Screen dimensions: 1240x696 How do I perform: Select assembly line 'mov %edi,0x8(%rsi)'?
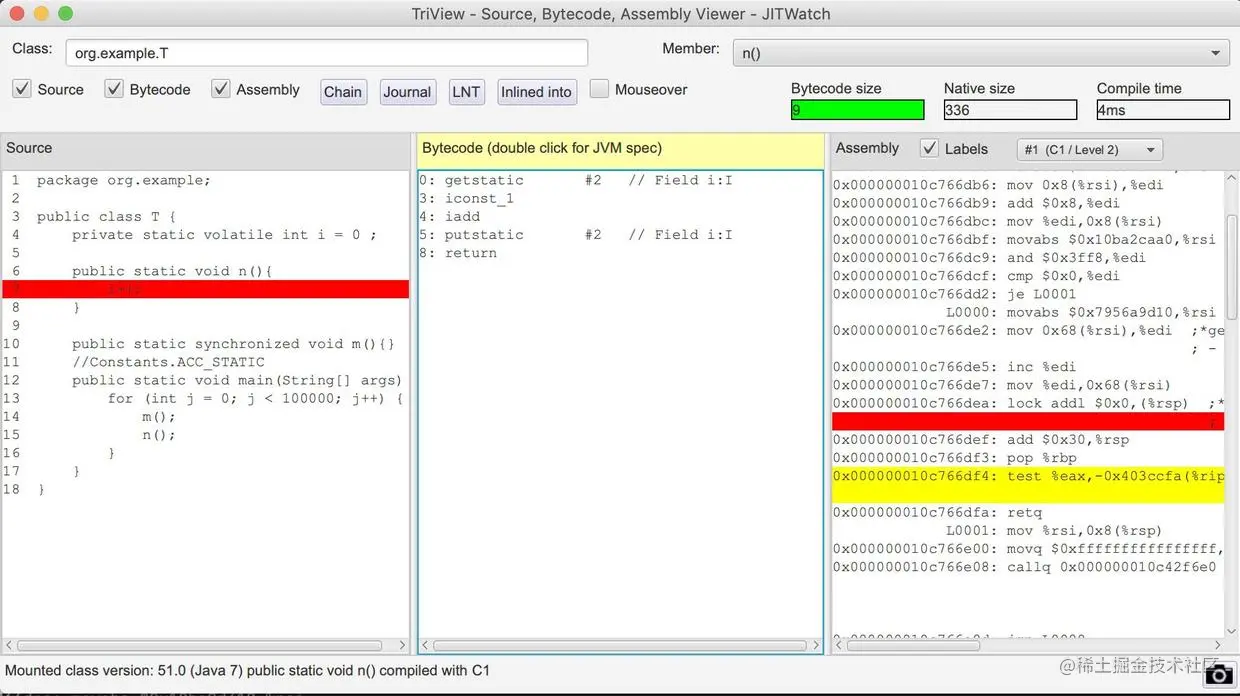(x=998, y=221)
